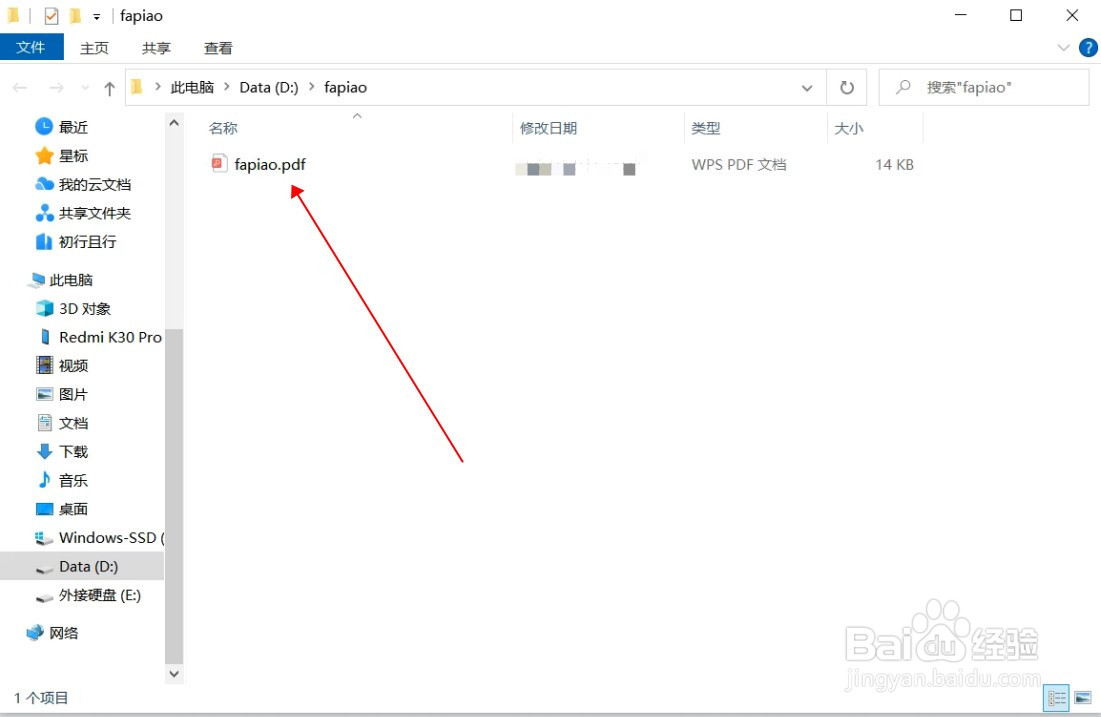Open the 此电脑 item in the sidebar

(72, 279)
